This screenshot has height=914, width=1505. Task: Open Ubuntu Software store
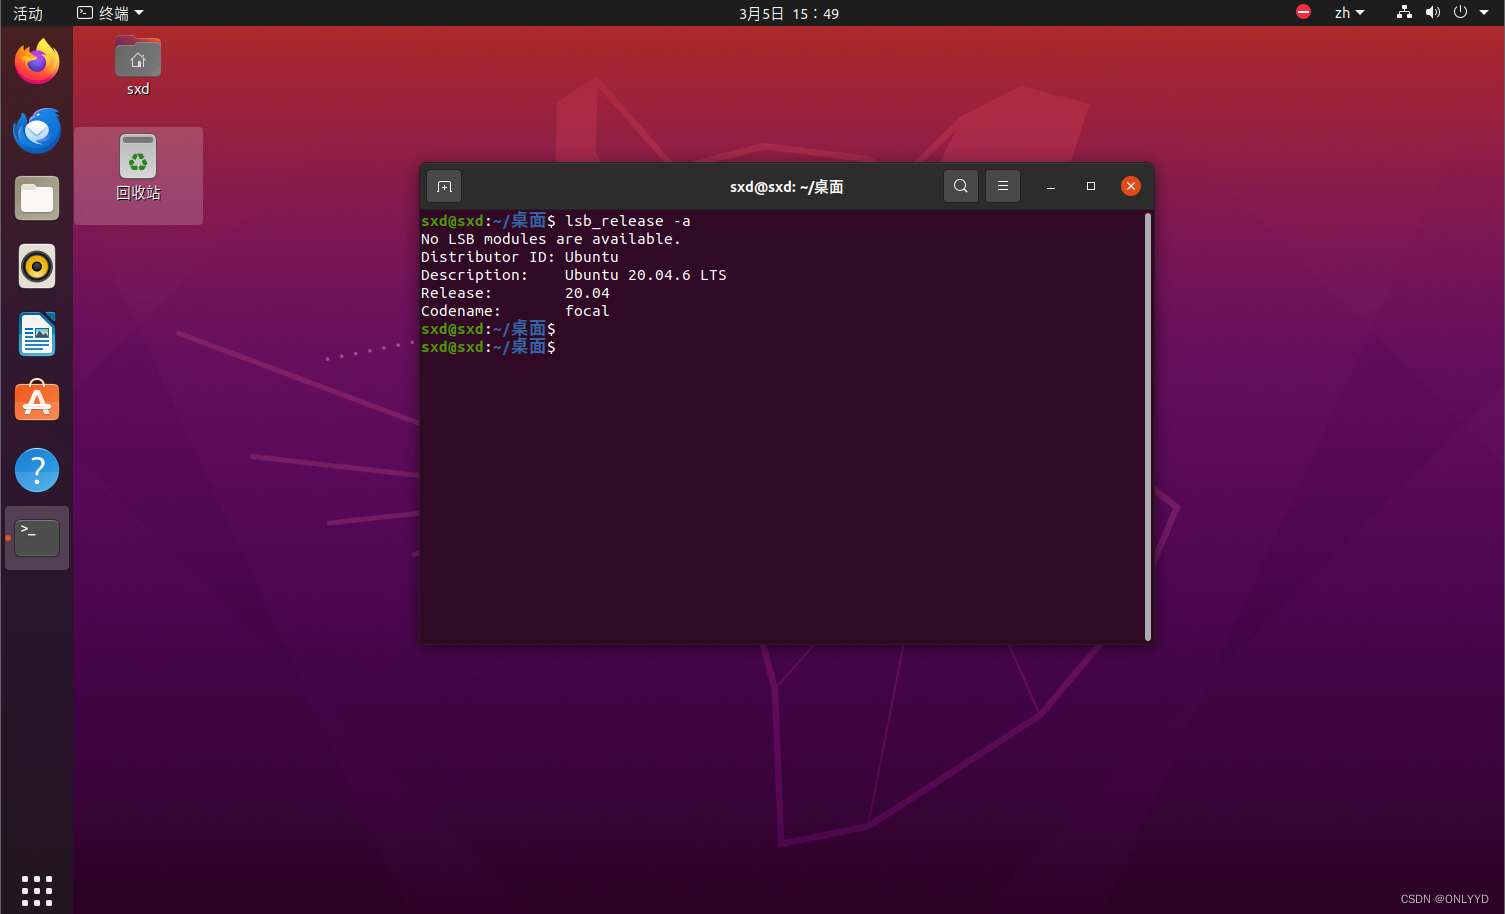point(37,402)
